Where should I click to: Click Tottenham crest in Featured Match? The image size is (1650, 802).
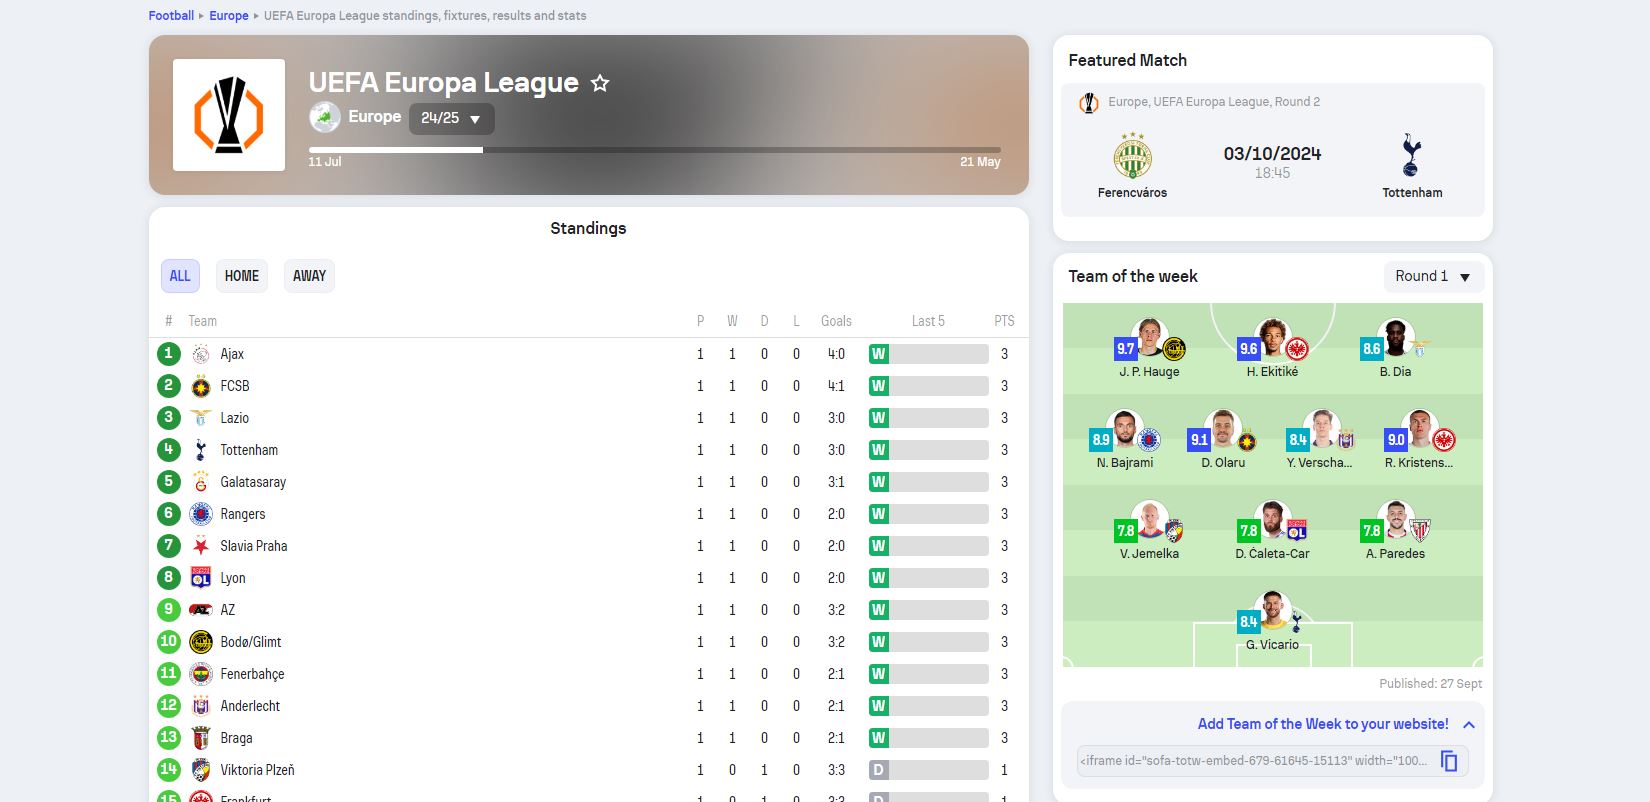click(1411, 156)
